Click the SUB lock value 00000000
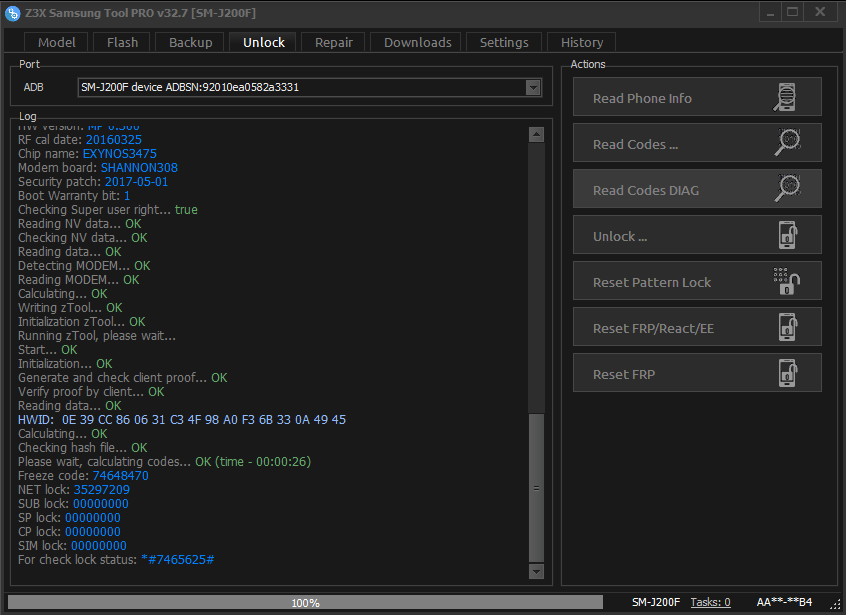 click(x=101, y=504)
